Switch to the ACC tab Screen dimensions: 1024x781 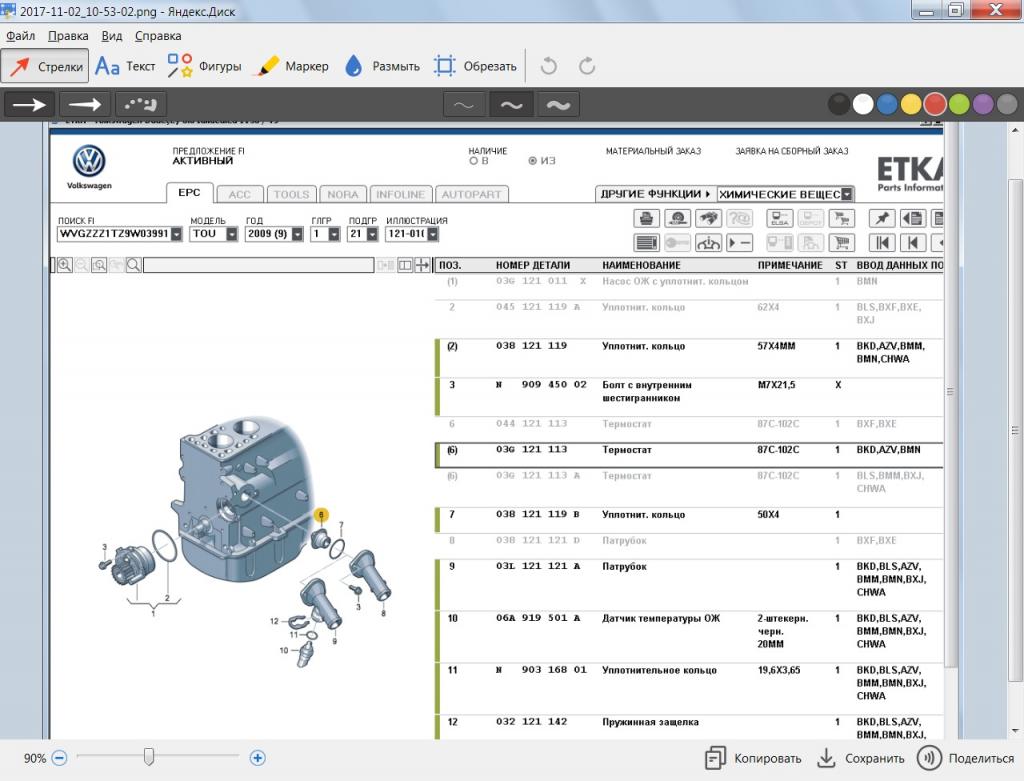click(240, 195)
